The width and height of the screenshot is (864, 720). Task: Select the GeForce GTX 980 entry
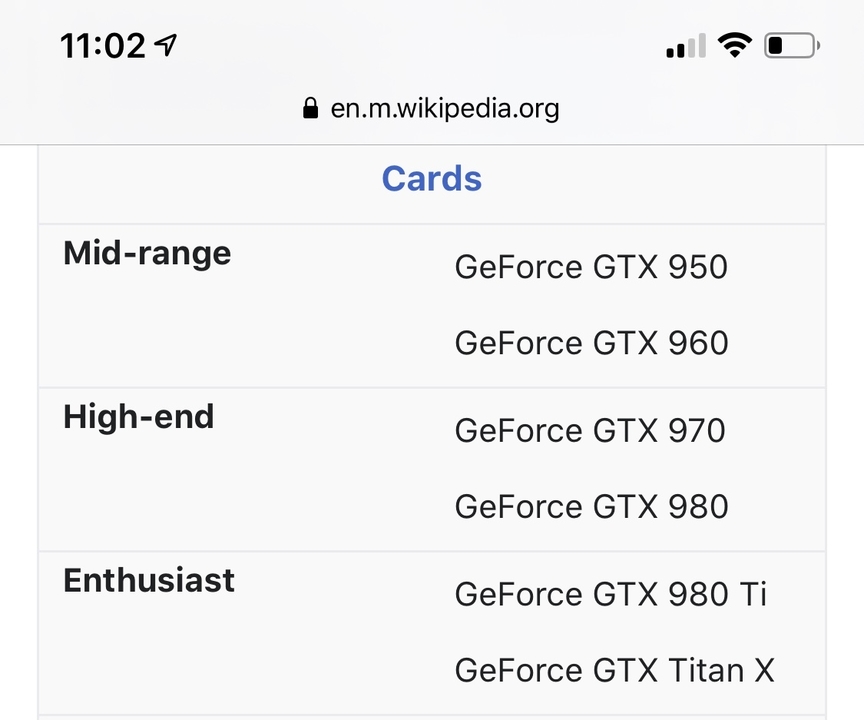pyautogui.click(x=591, y=507)
